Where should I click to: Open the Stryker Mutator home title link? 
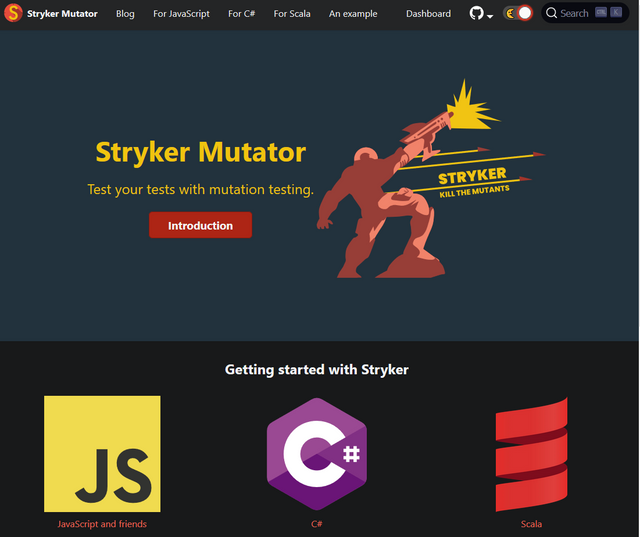coord(62,14)
